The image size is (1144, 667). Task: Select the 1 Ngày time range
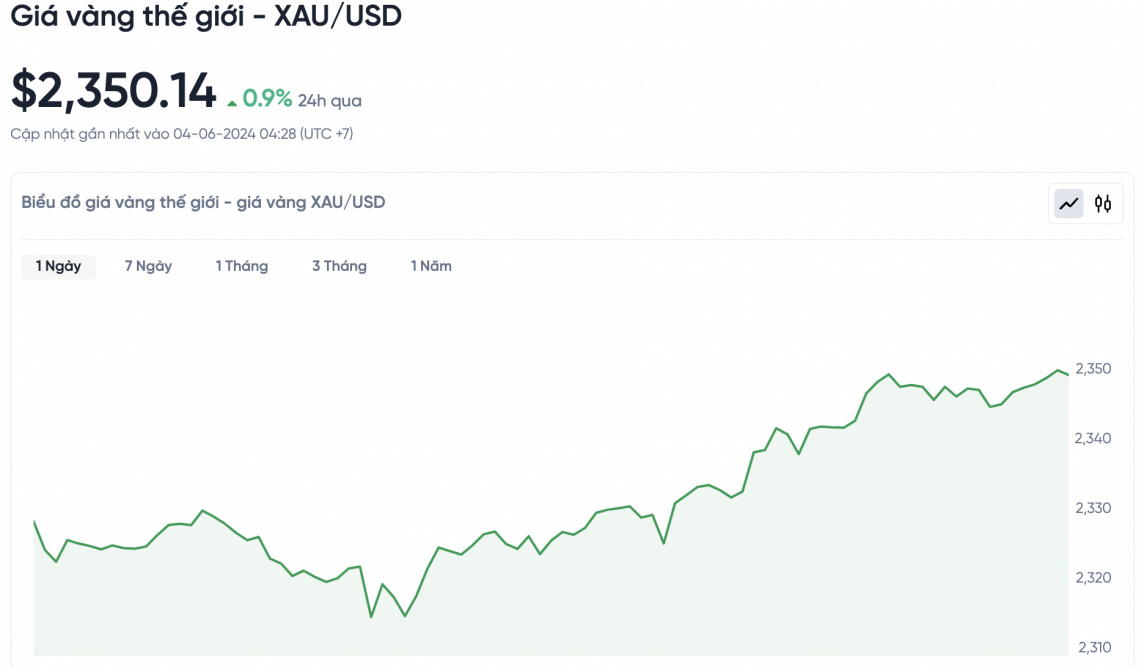tap(59, 266)
